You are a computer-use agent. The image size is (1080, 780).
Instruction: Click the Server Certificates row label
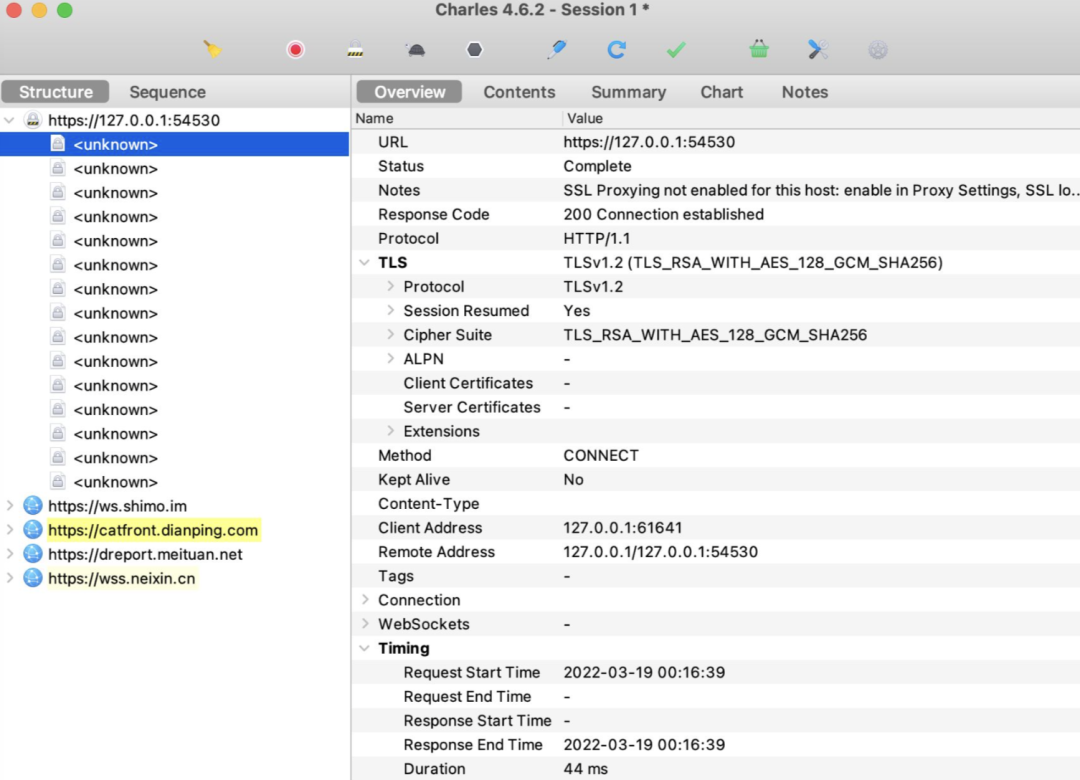coord(472,407)
